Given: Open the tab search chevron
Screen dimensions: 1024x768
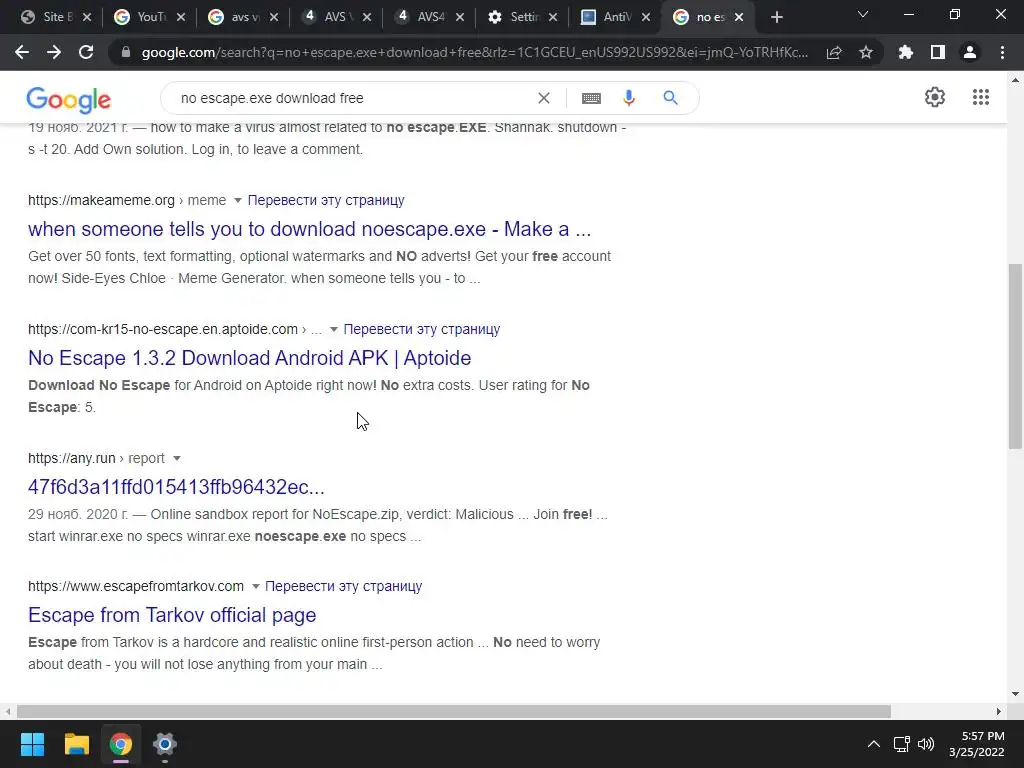Looking at the screenshot, I should pos(863,14).
